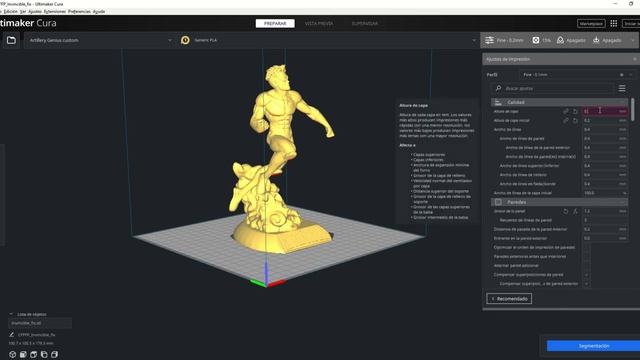The height and width of the screenshot is (360, 640).
Task: Select the right view cube icon
Action: pos(54,354)
